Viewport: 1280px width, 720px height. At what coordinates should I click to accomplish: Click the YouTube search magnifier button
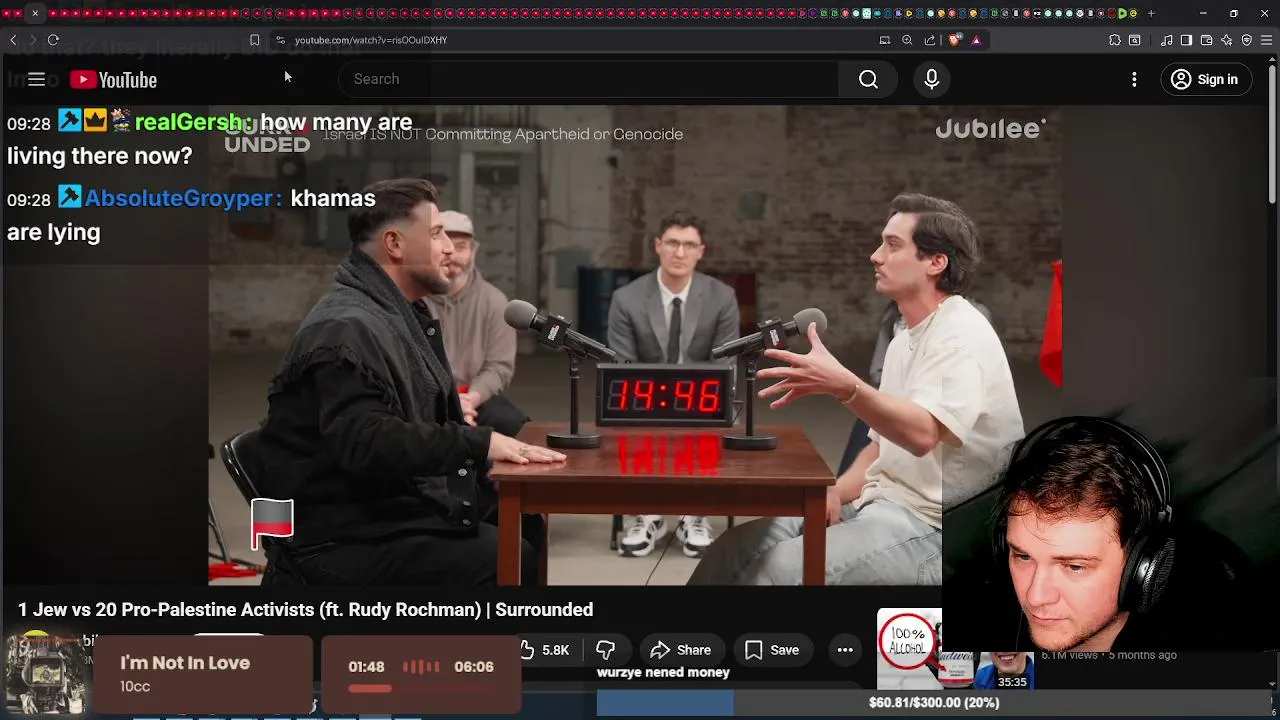click(868, 79)
